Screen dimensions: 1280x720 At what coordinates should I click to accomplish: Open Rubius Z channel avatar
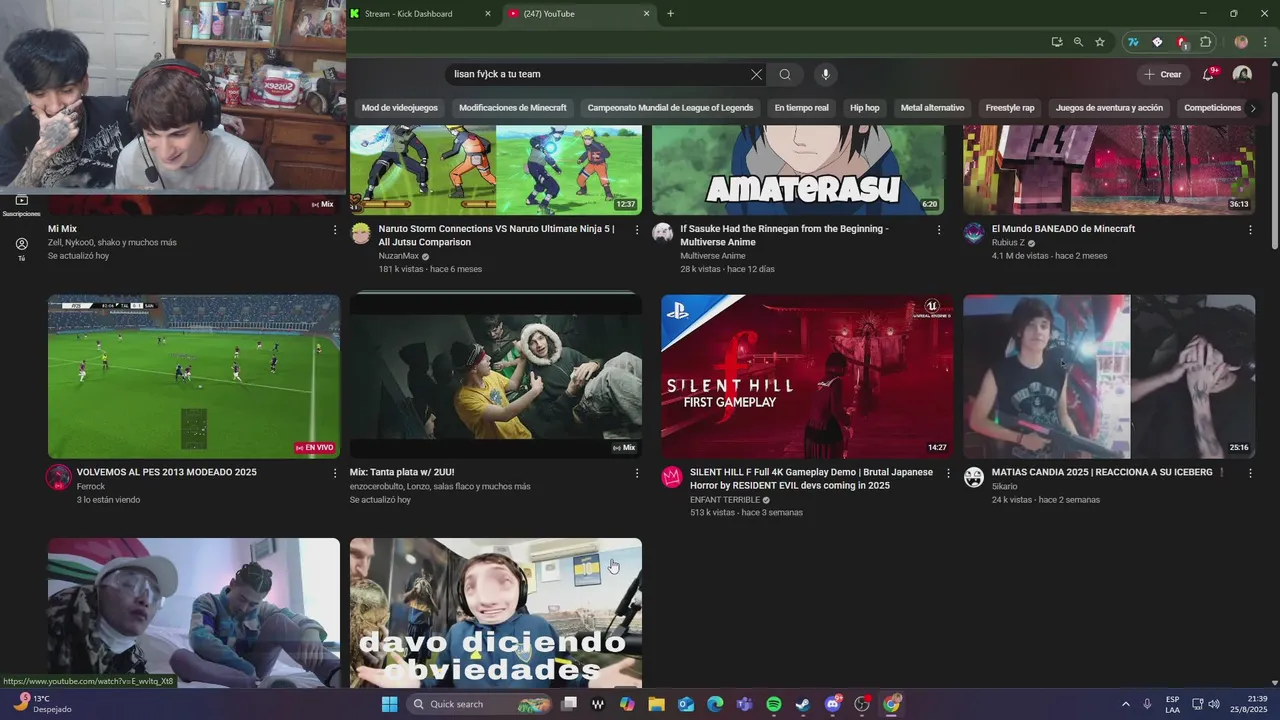pyautogui.click(x=974, y=234)
